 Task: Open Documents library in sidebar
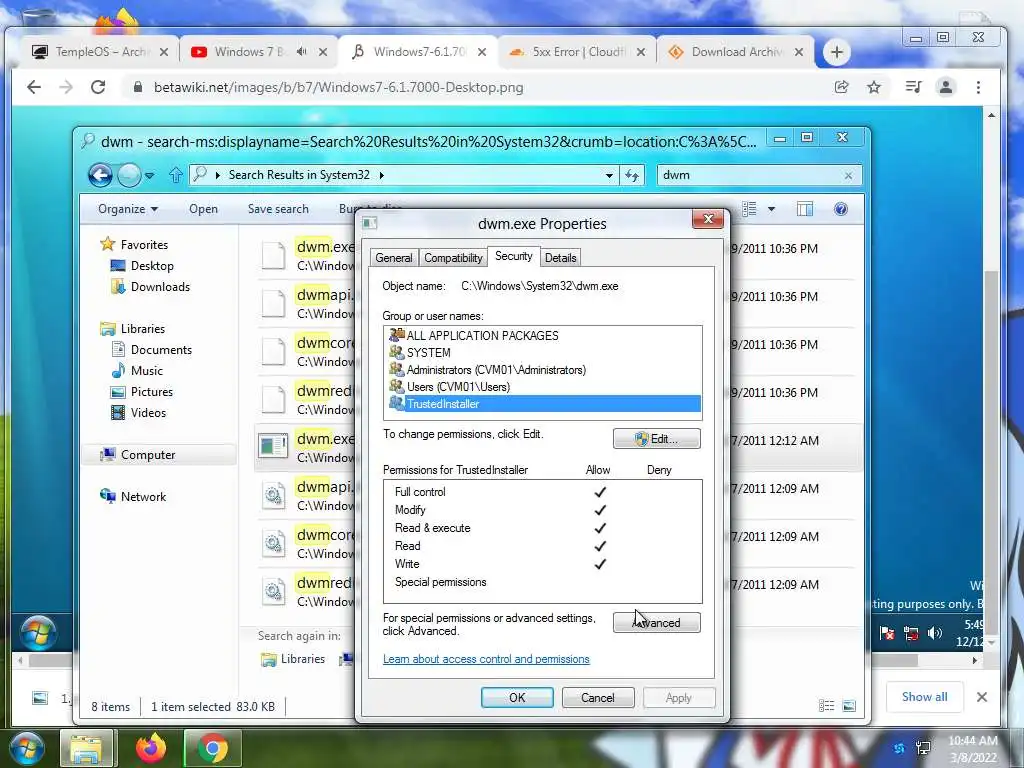click(x=152, y=349)
